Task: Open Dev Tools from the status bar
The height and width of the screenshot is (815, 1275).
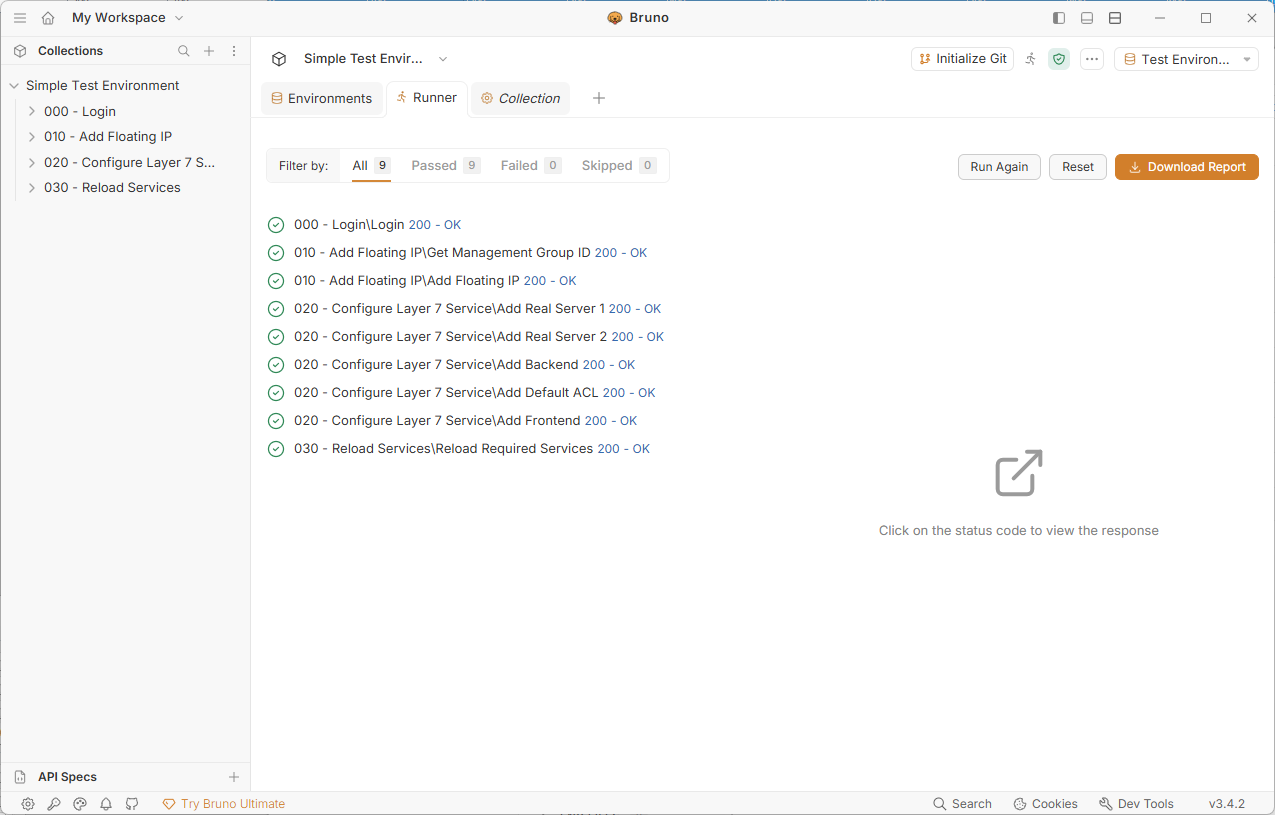Action: pos(1136,804)
